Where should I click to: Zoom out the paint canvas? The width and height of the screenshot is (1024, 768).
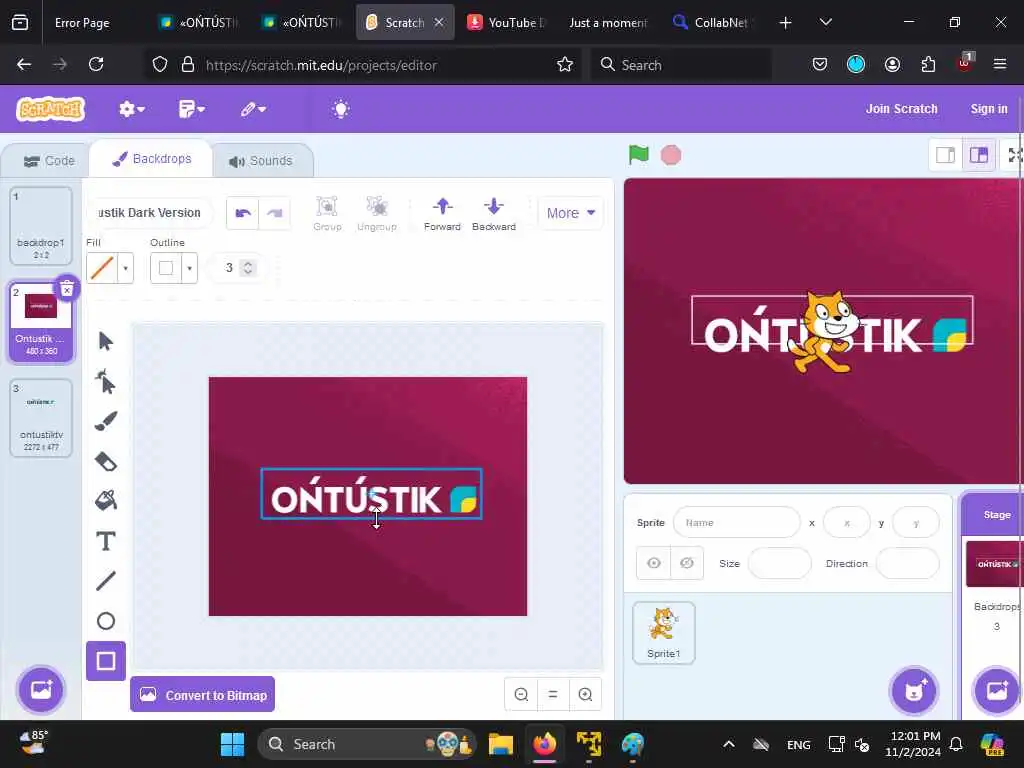click(x=521, y=694)
